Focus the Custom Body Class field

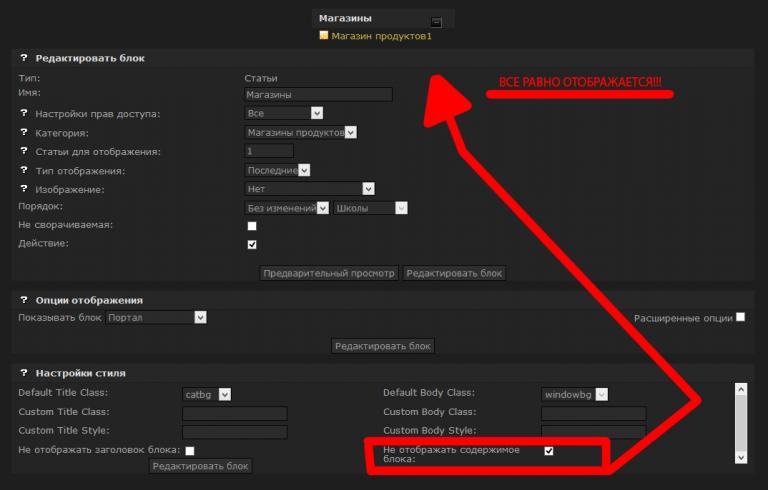[594, 413]
